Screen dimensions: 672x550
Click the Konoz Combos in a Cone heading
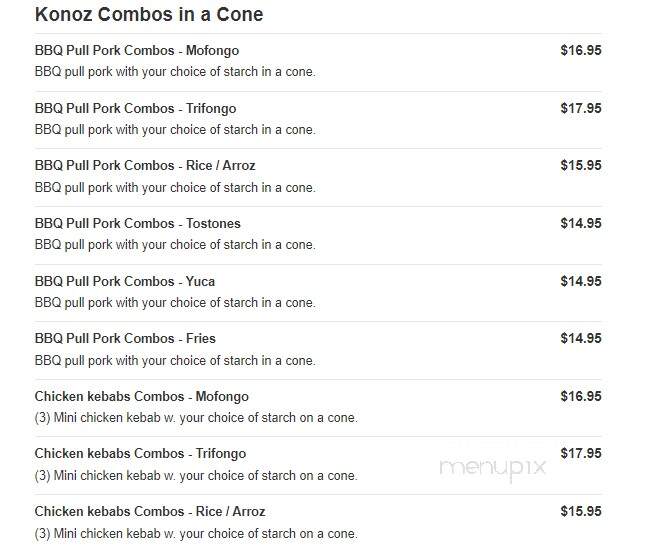pos(149,15)
